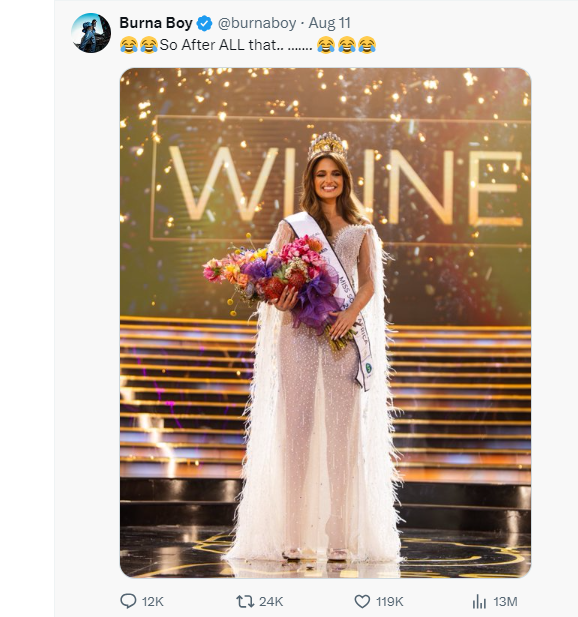Screen dimensions: 578x617
Task: Open Burna Boy's profile avatar
Action: click(x=91, y=33)
